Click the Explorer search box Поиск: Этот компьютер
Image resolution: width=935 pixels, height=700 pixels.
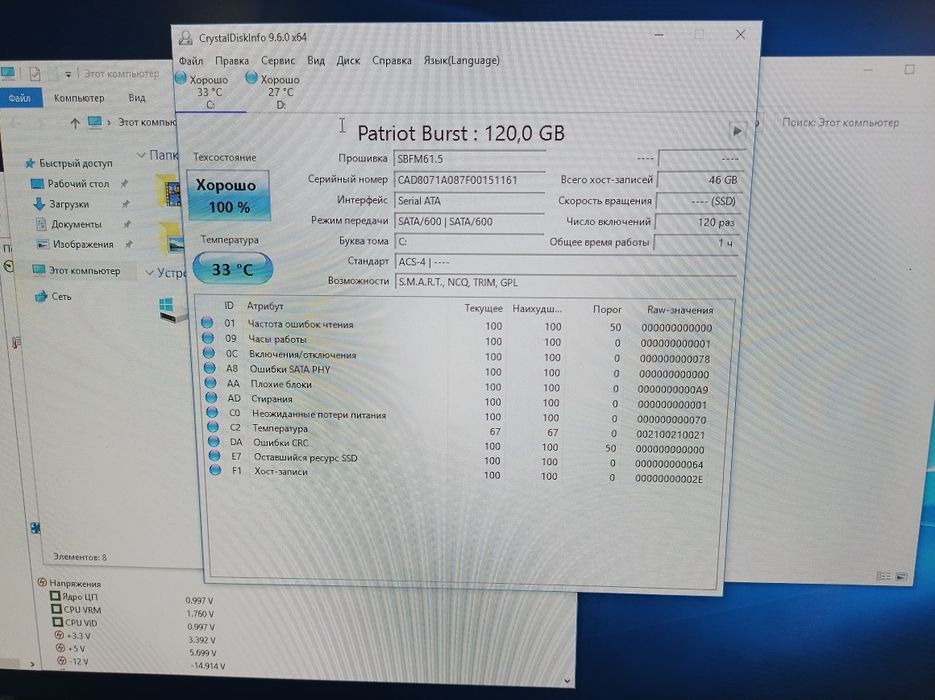[x=841, y=123]
